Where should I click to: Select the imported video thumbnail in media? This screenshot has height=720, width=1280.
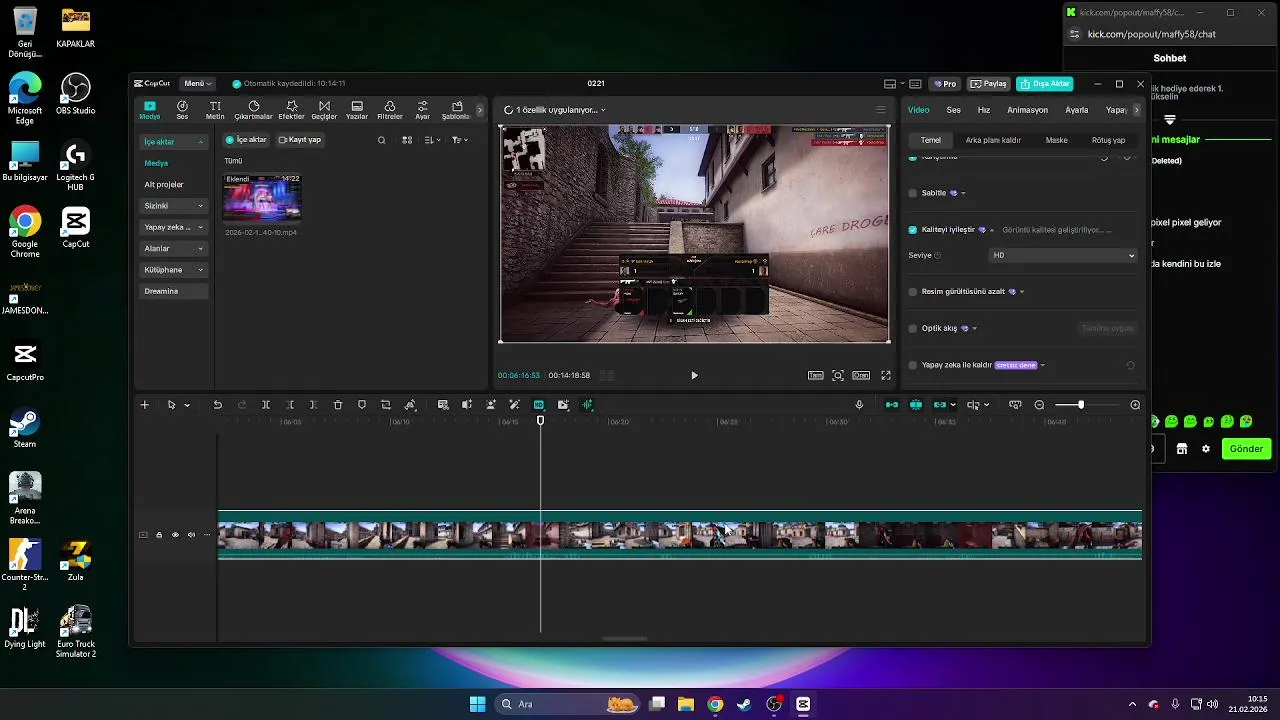tap(262, 198)
